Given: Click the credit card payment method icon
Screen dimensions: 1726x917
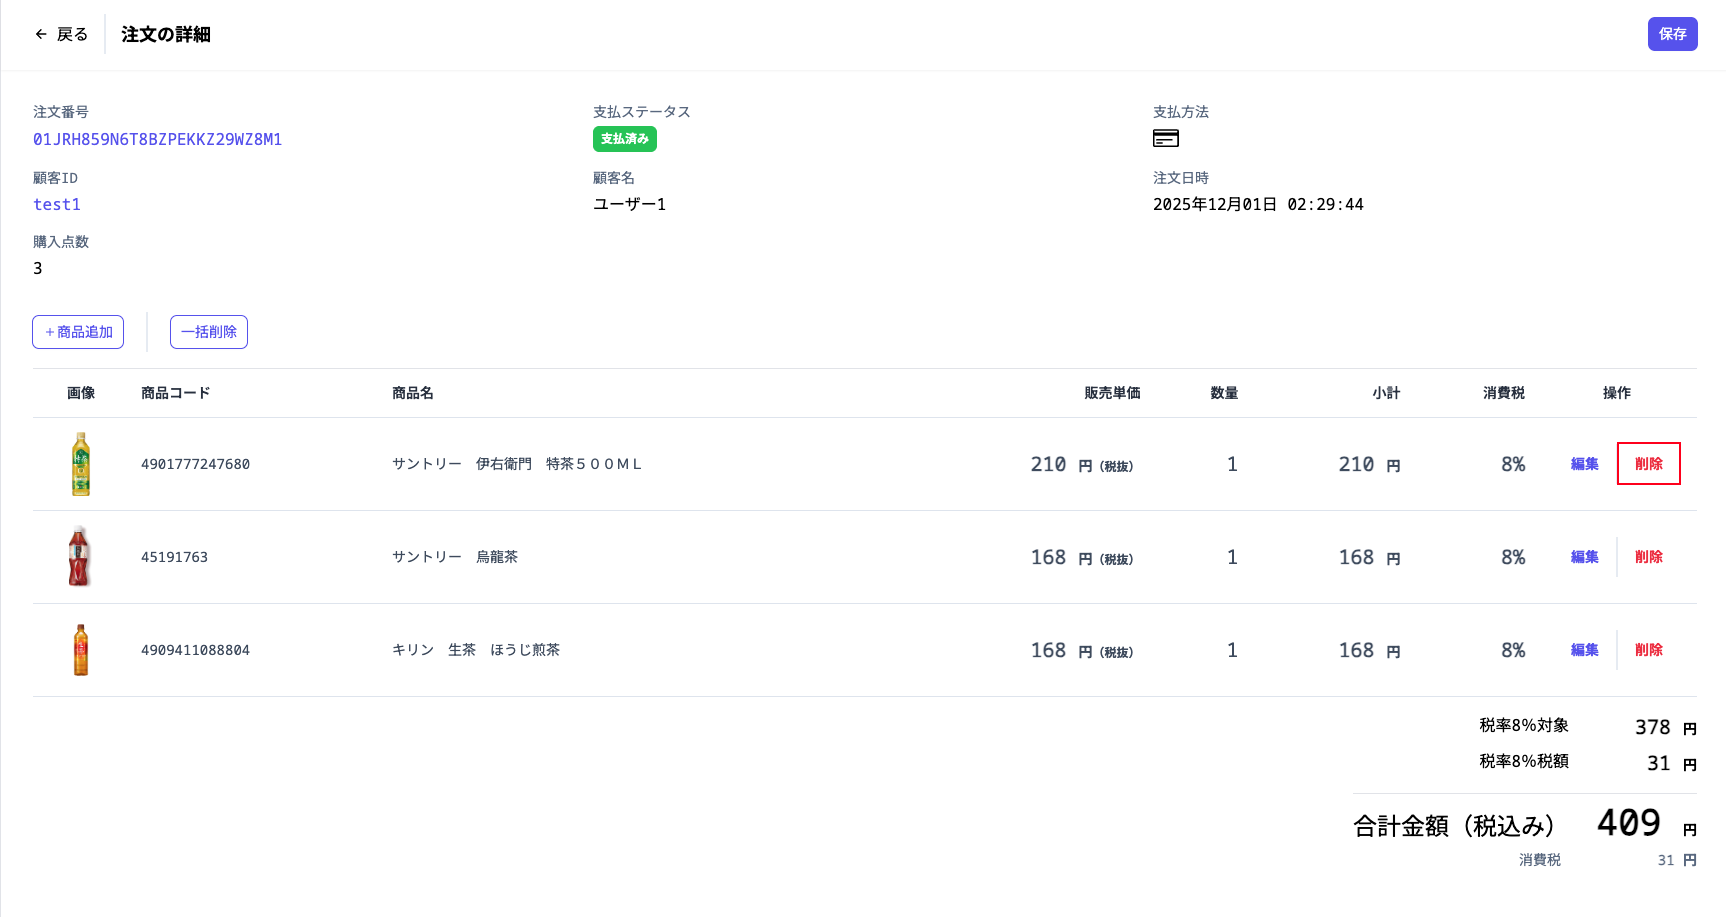Looking at the screenshot, I should point(1166,138).
